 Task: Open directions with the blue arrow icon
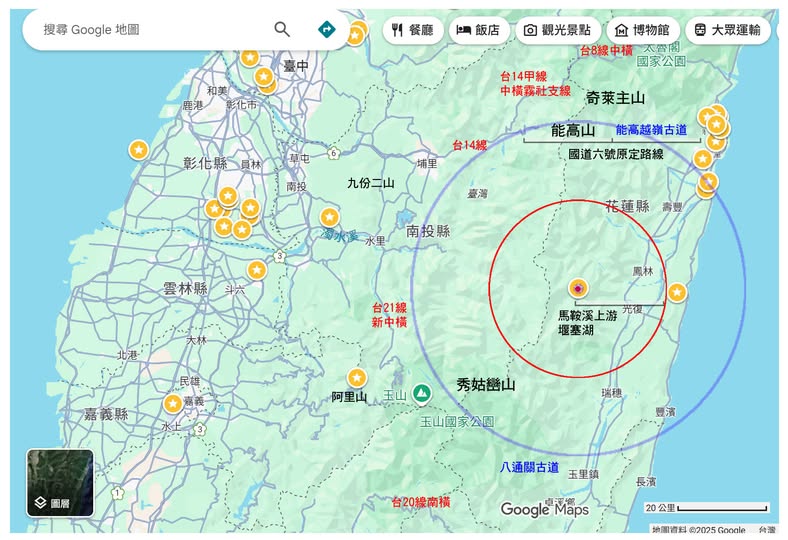(x=326, y=30)
